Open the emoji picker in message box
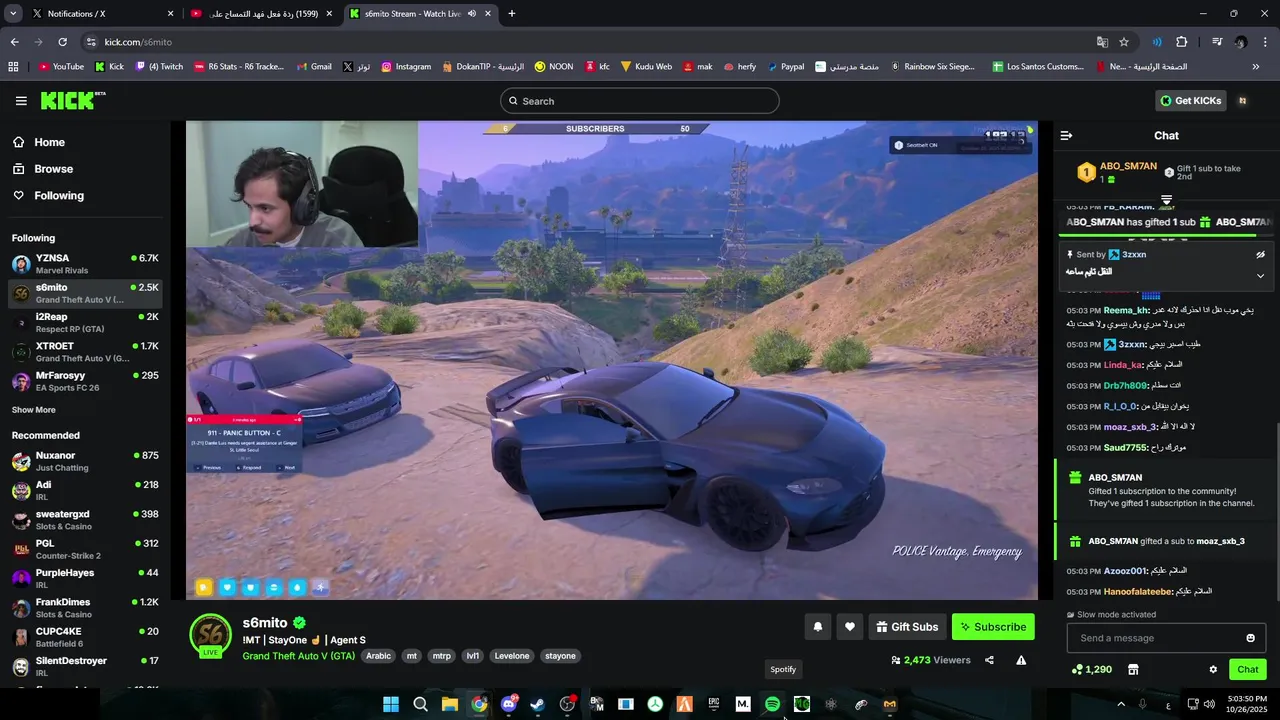The image size is (1280, 720). coord(1250,638)
